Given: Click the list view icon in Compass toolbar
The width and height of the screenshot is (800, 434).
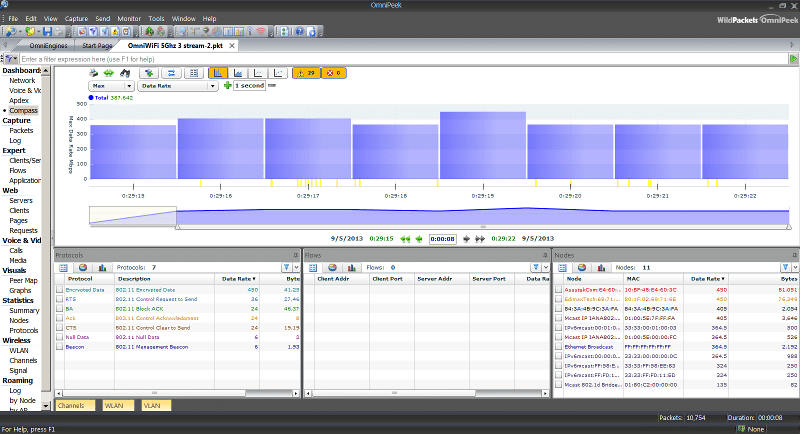Looking at the screenshot, I should pyautogui.click(x=194, y=73).
